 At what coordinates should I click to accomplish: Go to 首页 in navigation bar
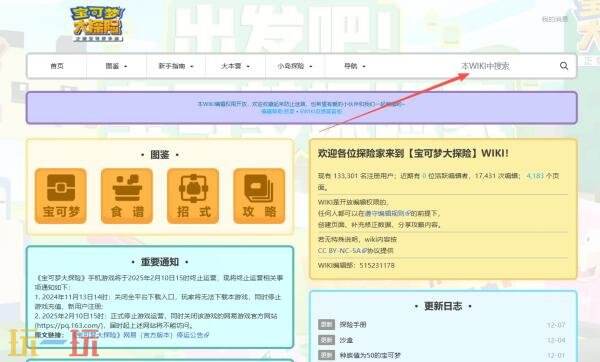[x=57, y=66]
